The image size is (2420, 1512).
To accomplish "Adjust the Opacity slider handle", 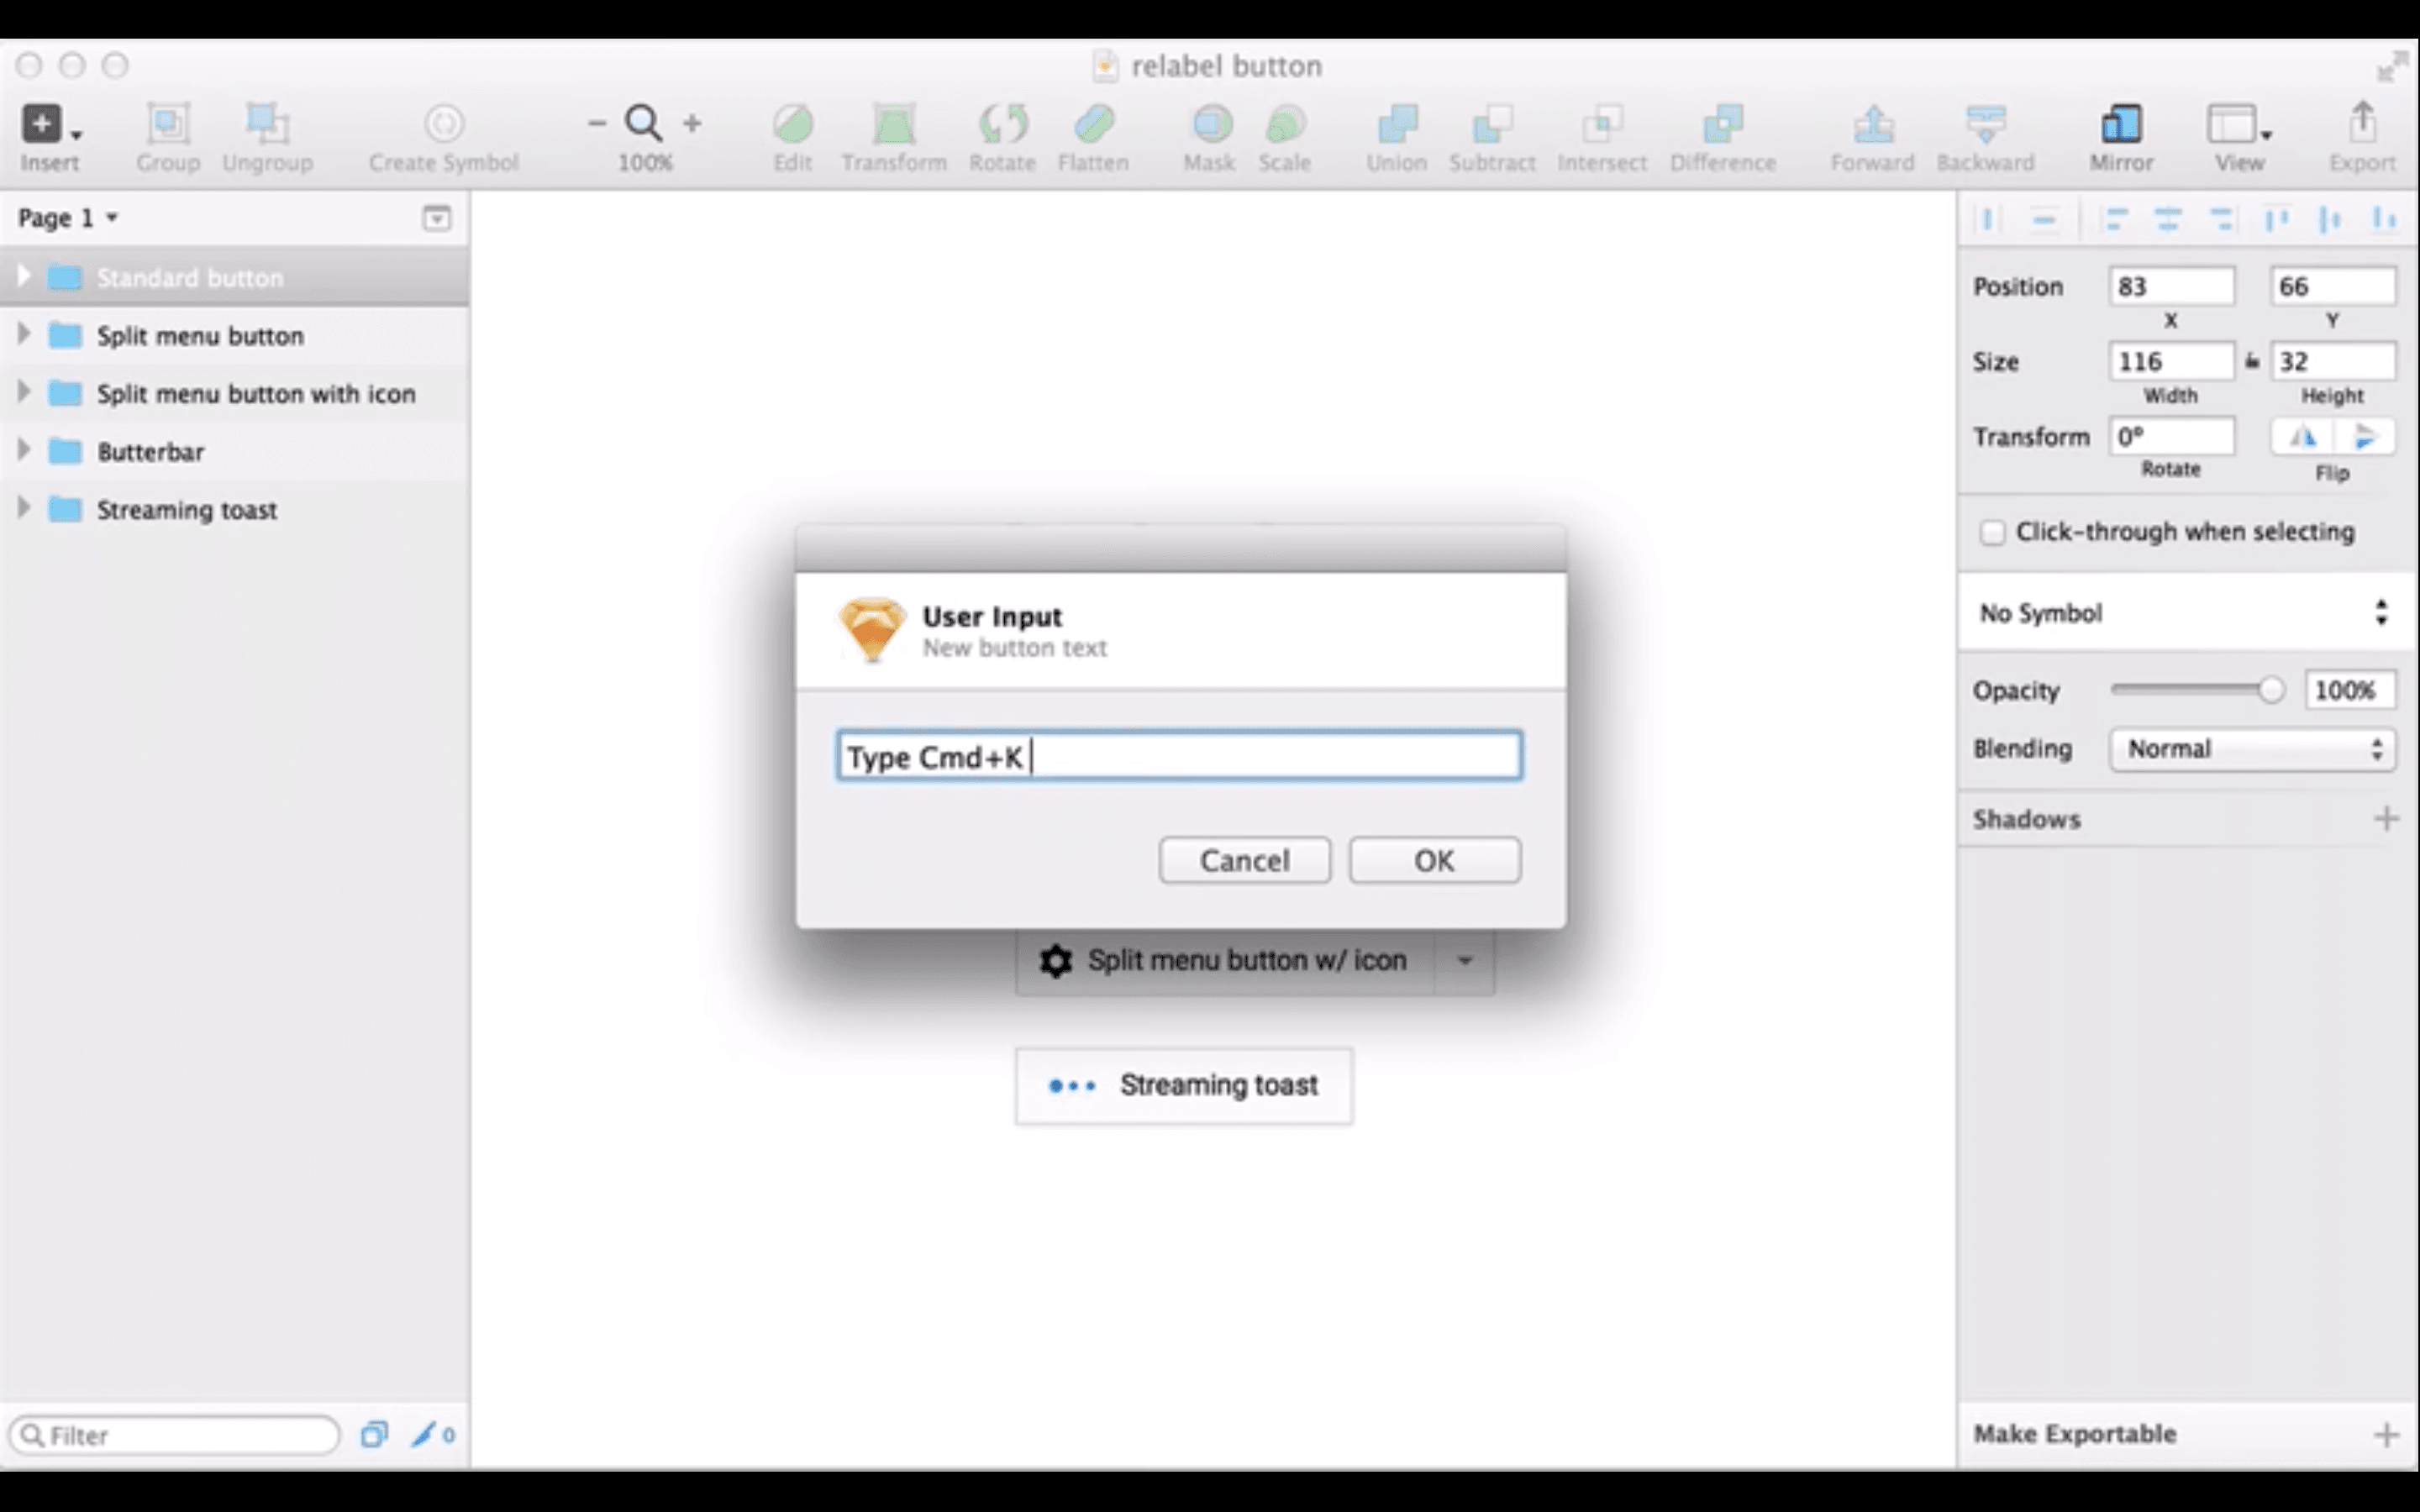I will 2271,690.
